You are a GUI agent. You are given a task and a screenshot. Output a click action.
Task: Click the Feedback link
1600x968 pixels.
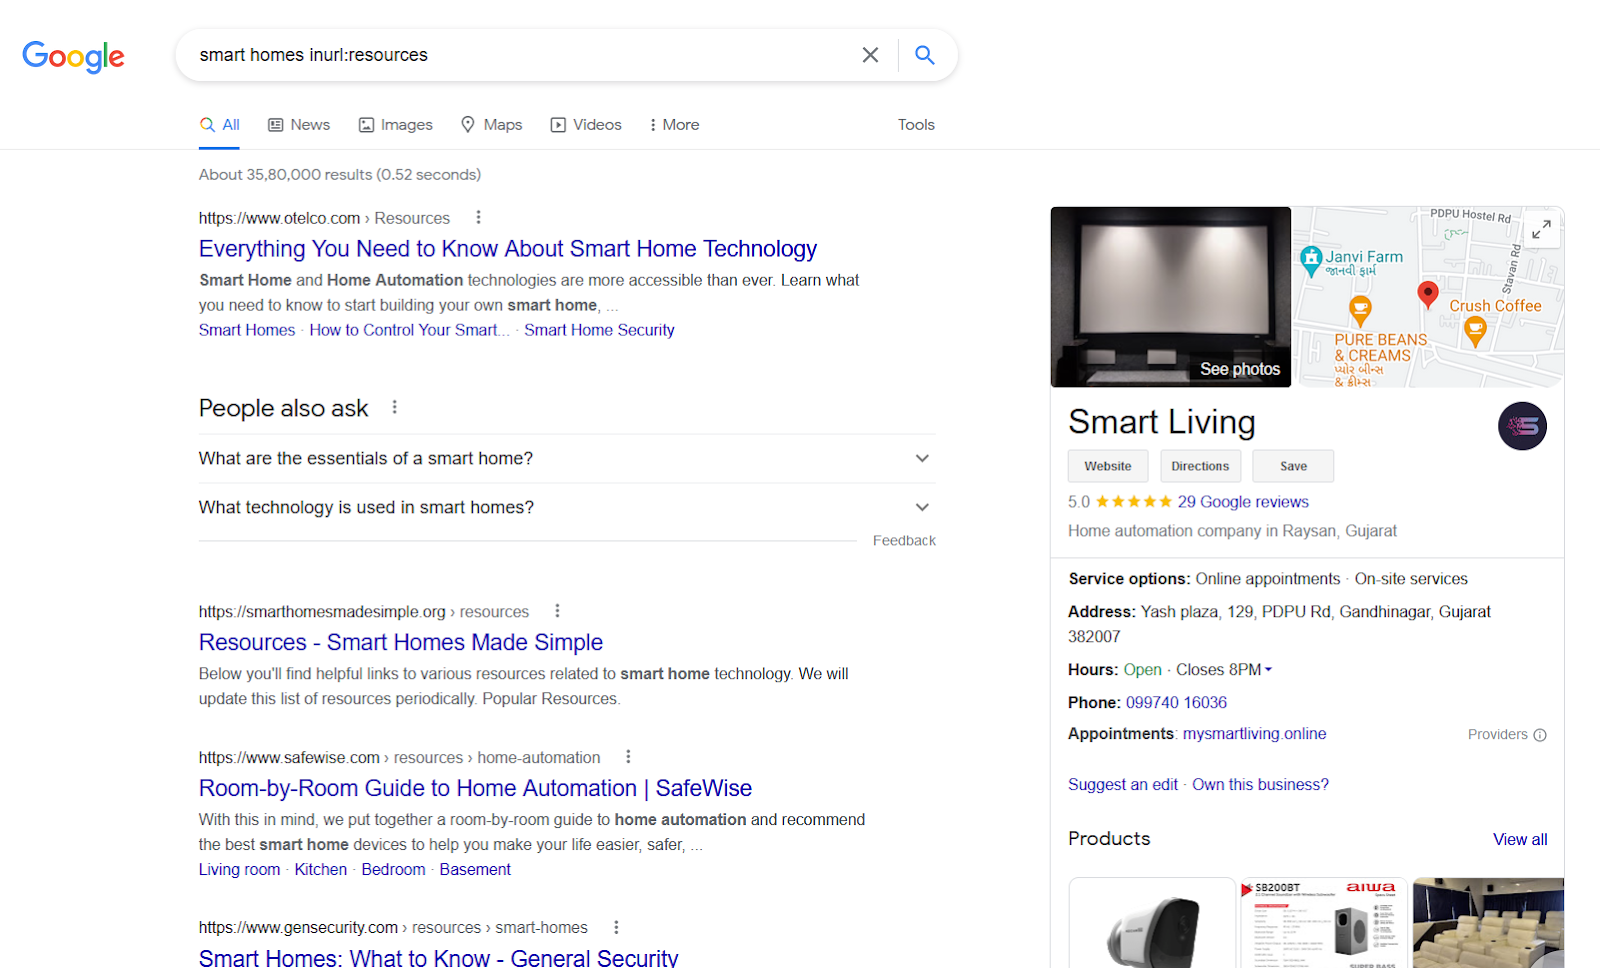pyautogui.click(x=904, y=541)
